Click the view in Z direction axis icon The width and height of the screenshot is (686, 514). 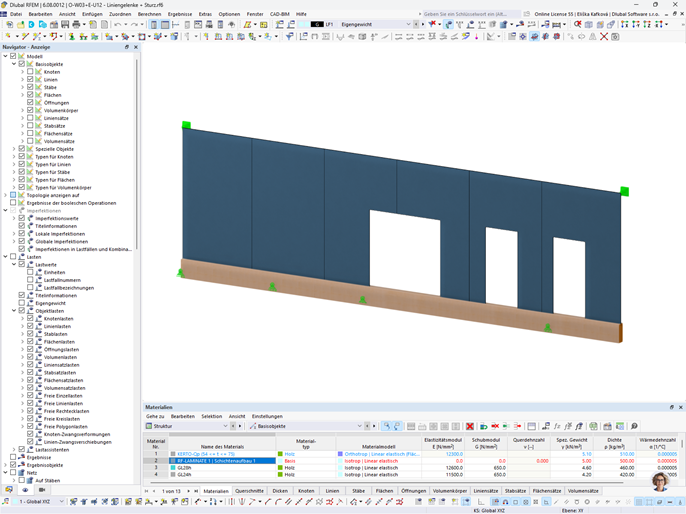(x=648, y=24)
